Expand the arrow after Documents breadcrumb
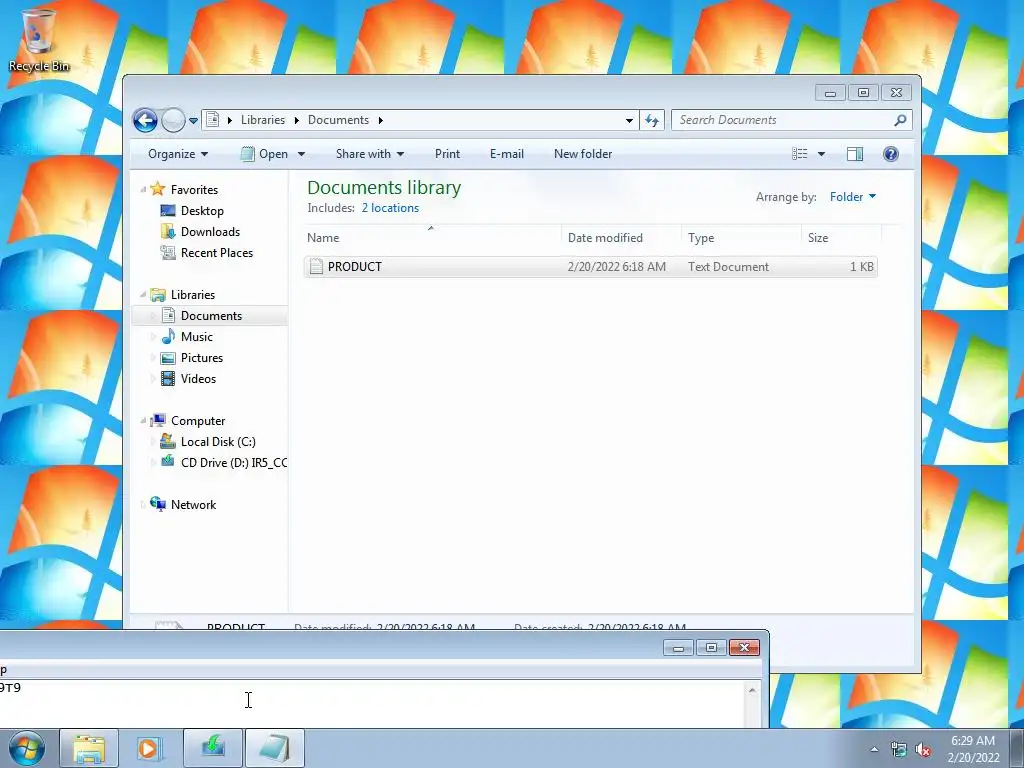This screenshot has width=1024, height=768. click(x=381, y=120)
